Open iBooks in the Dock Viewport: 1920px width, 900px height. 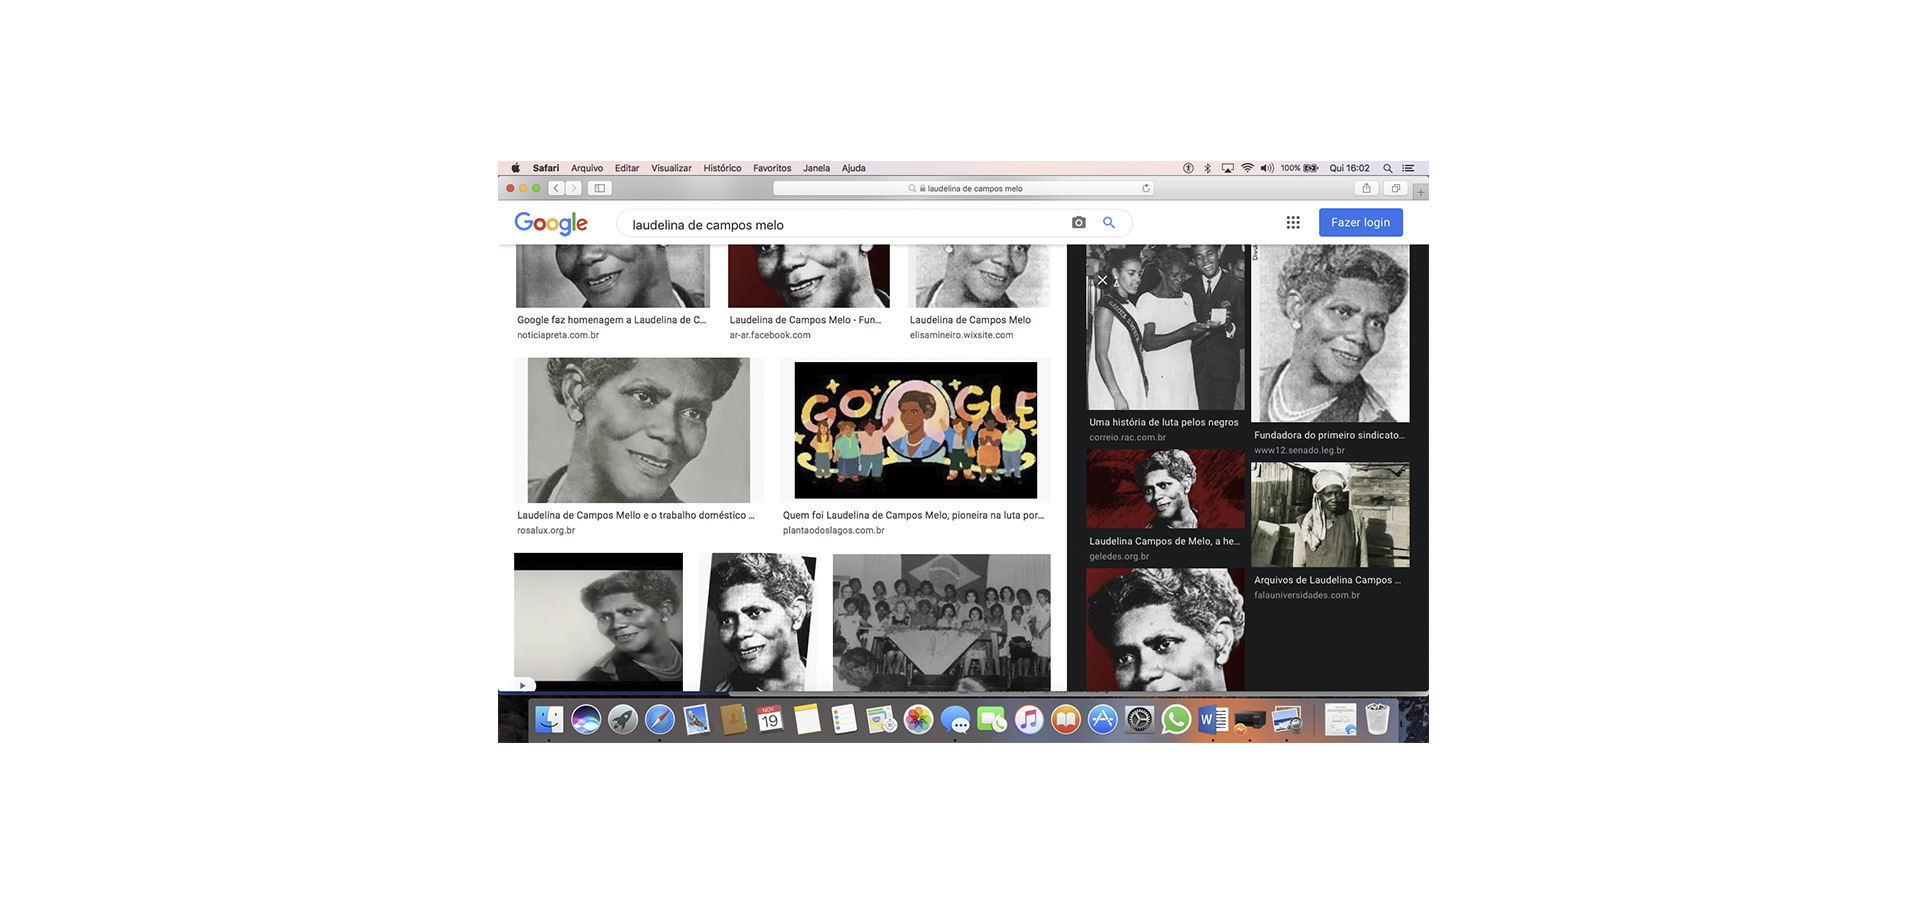(x=1066, y=719)
